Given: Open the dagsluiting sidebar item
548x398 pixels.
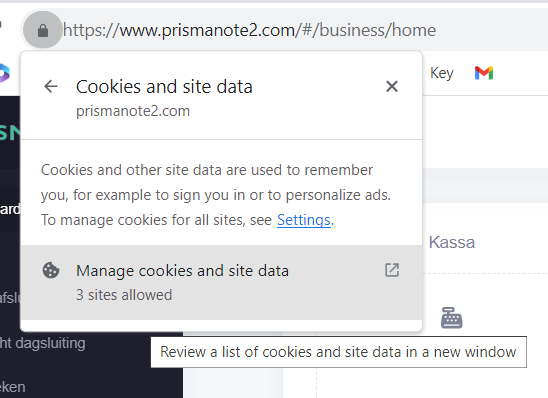Looking at the screenshot, I should pyautogui.click(x=43, y=343).
